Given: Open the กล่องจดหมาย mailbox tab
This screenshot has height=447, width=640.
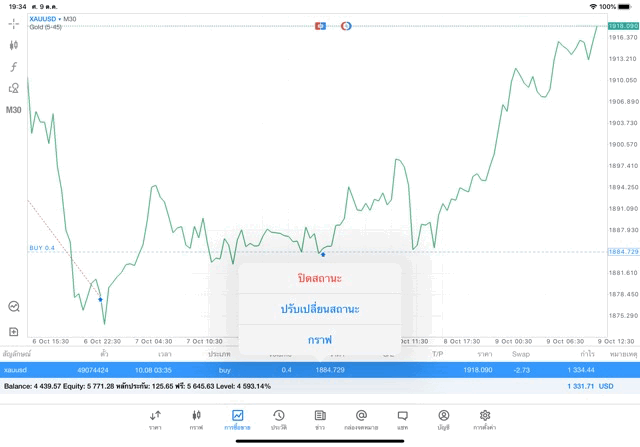Looking at the screenshot, I should 361,419.
